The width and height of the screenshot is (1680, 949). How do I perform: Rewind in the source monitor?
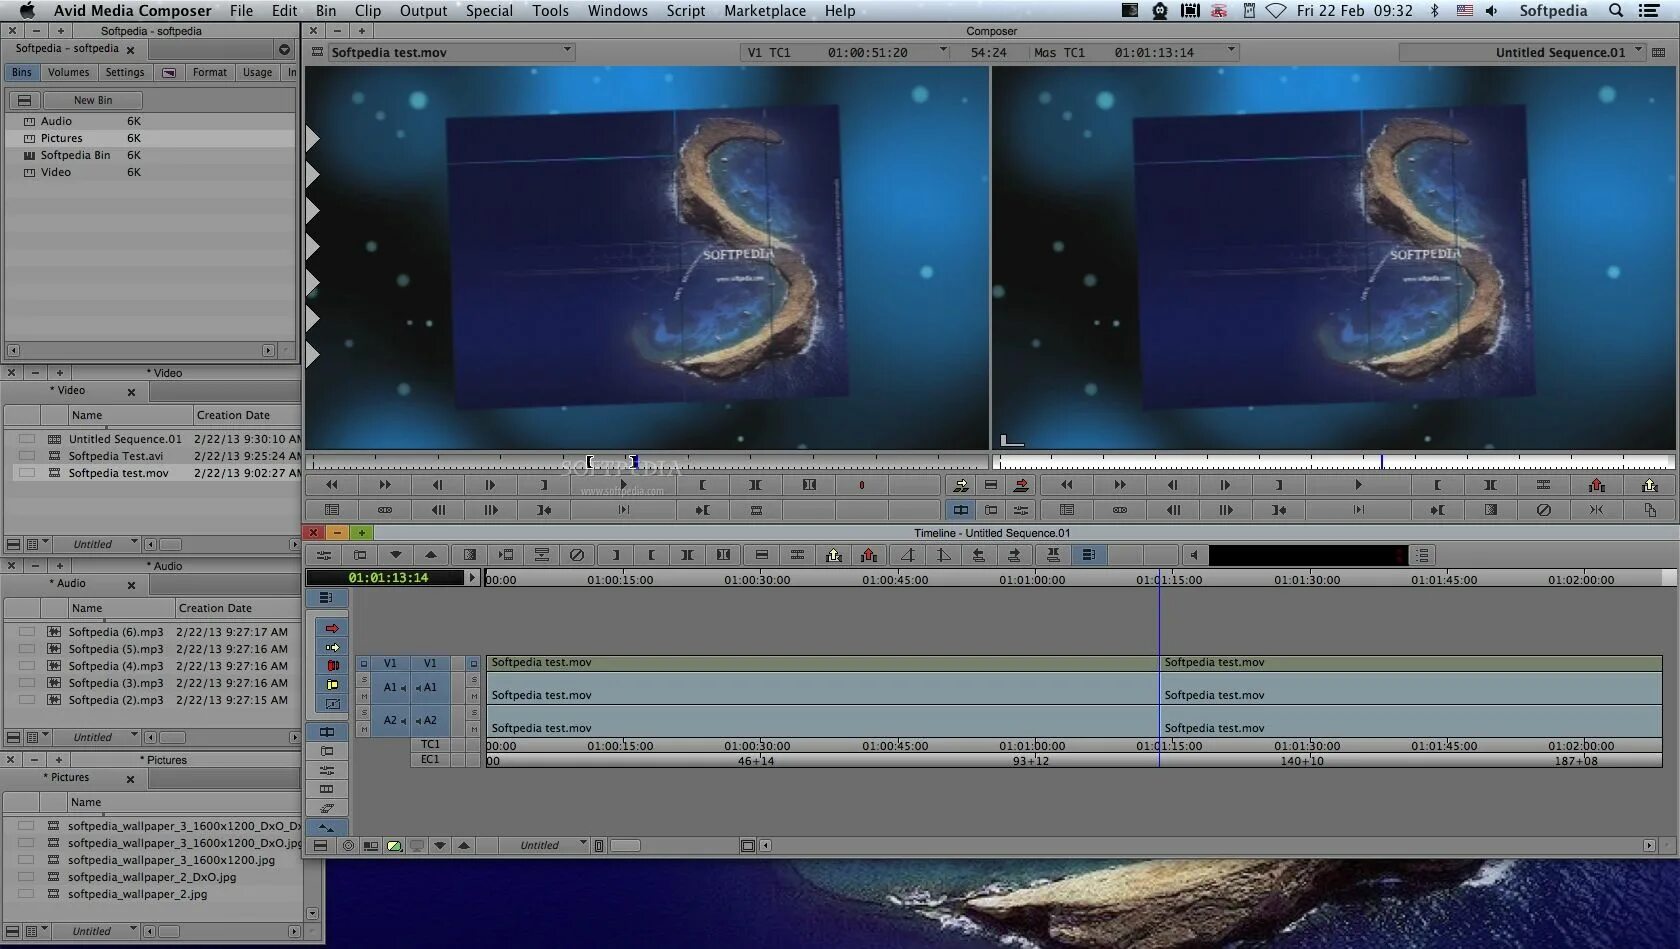[x=331, y=485]
